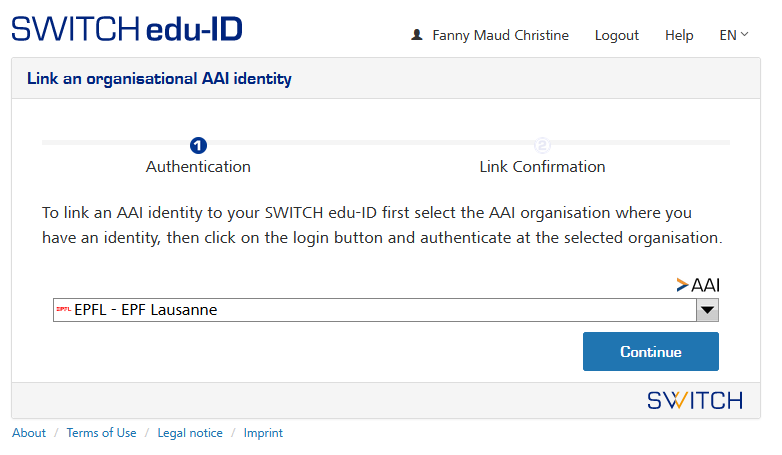Open the Fanny Maud Christine account name
The height and width of the screenshot is (455, 782).
[x=500, y=35]
